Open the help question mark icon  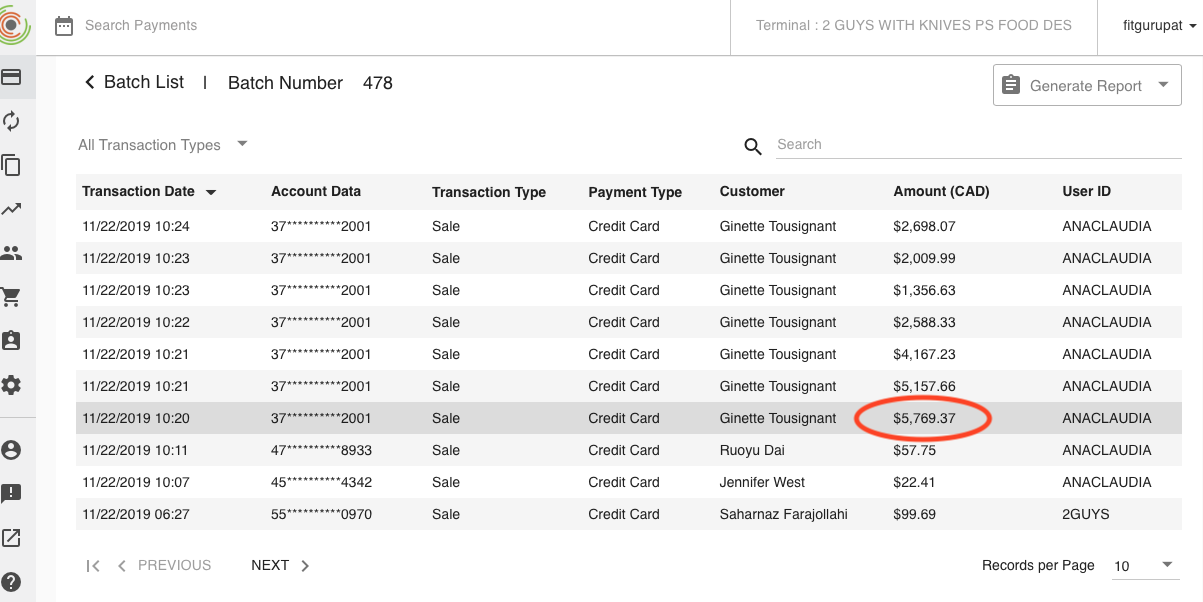point(12,582)
